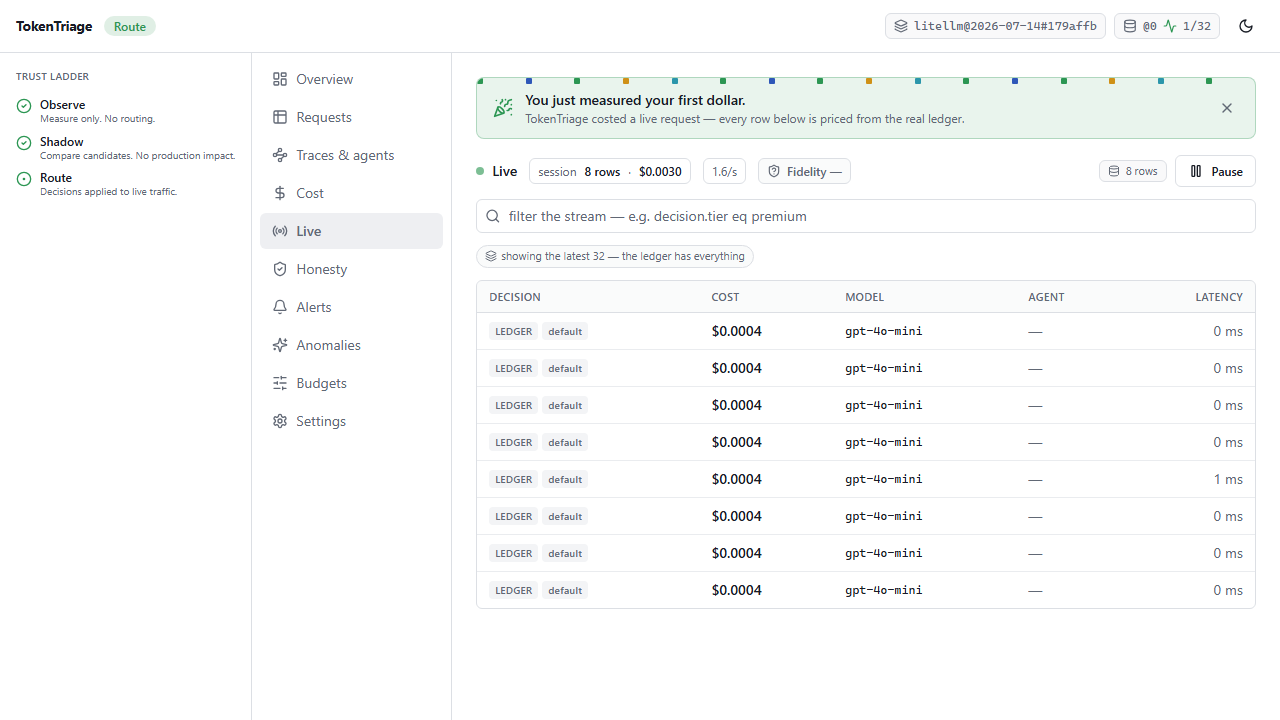This screenshot has height=720, width=1280.
Task: Open the Anomalies page
Action: coord(351,345)
